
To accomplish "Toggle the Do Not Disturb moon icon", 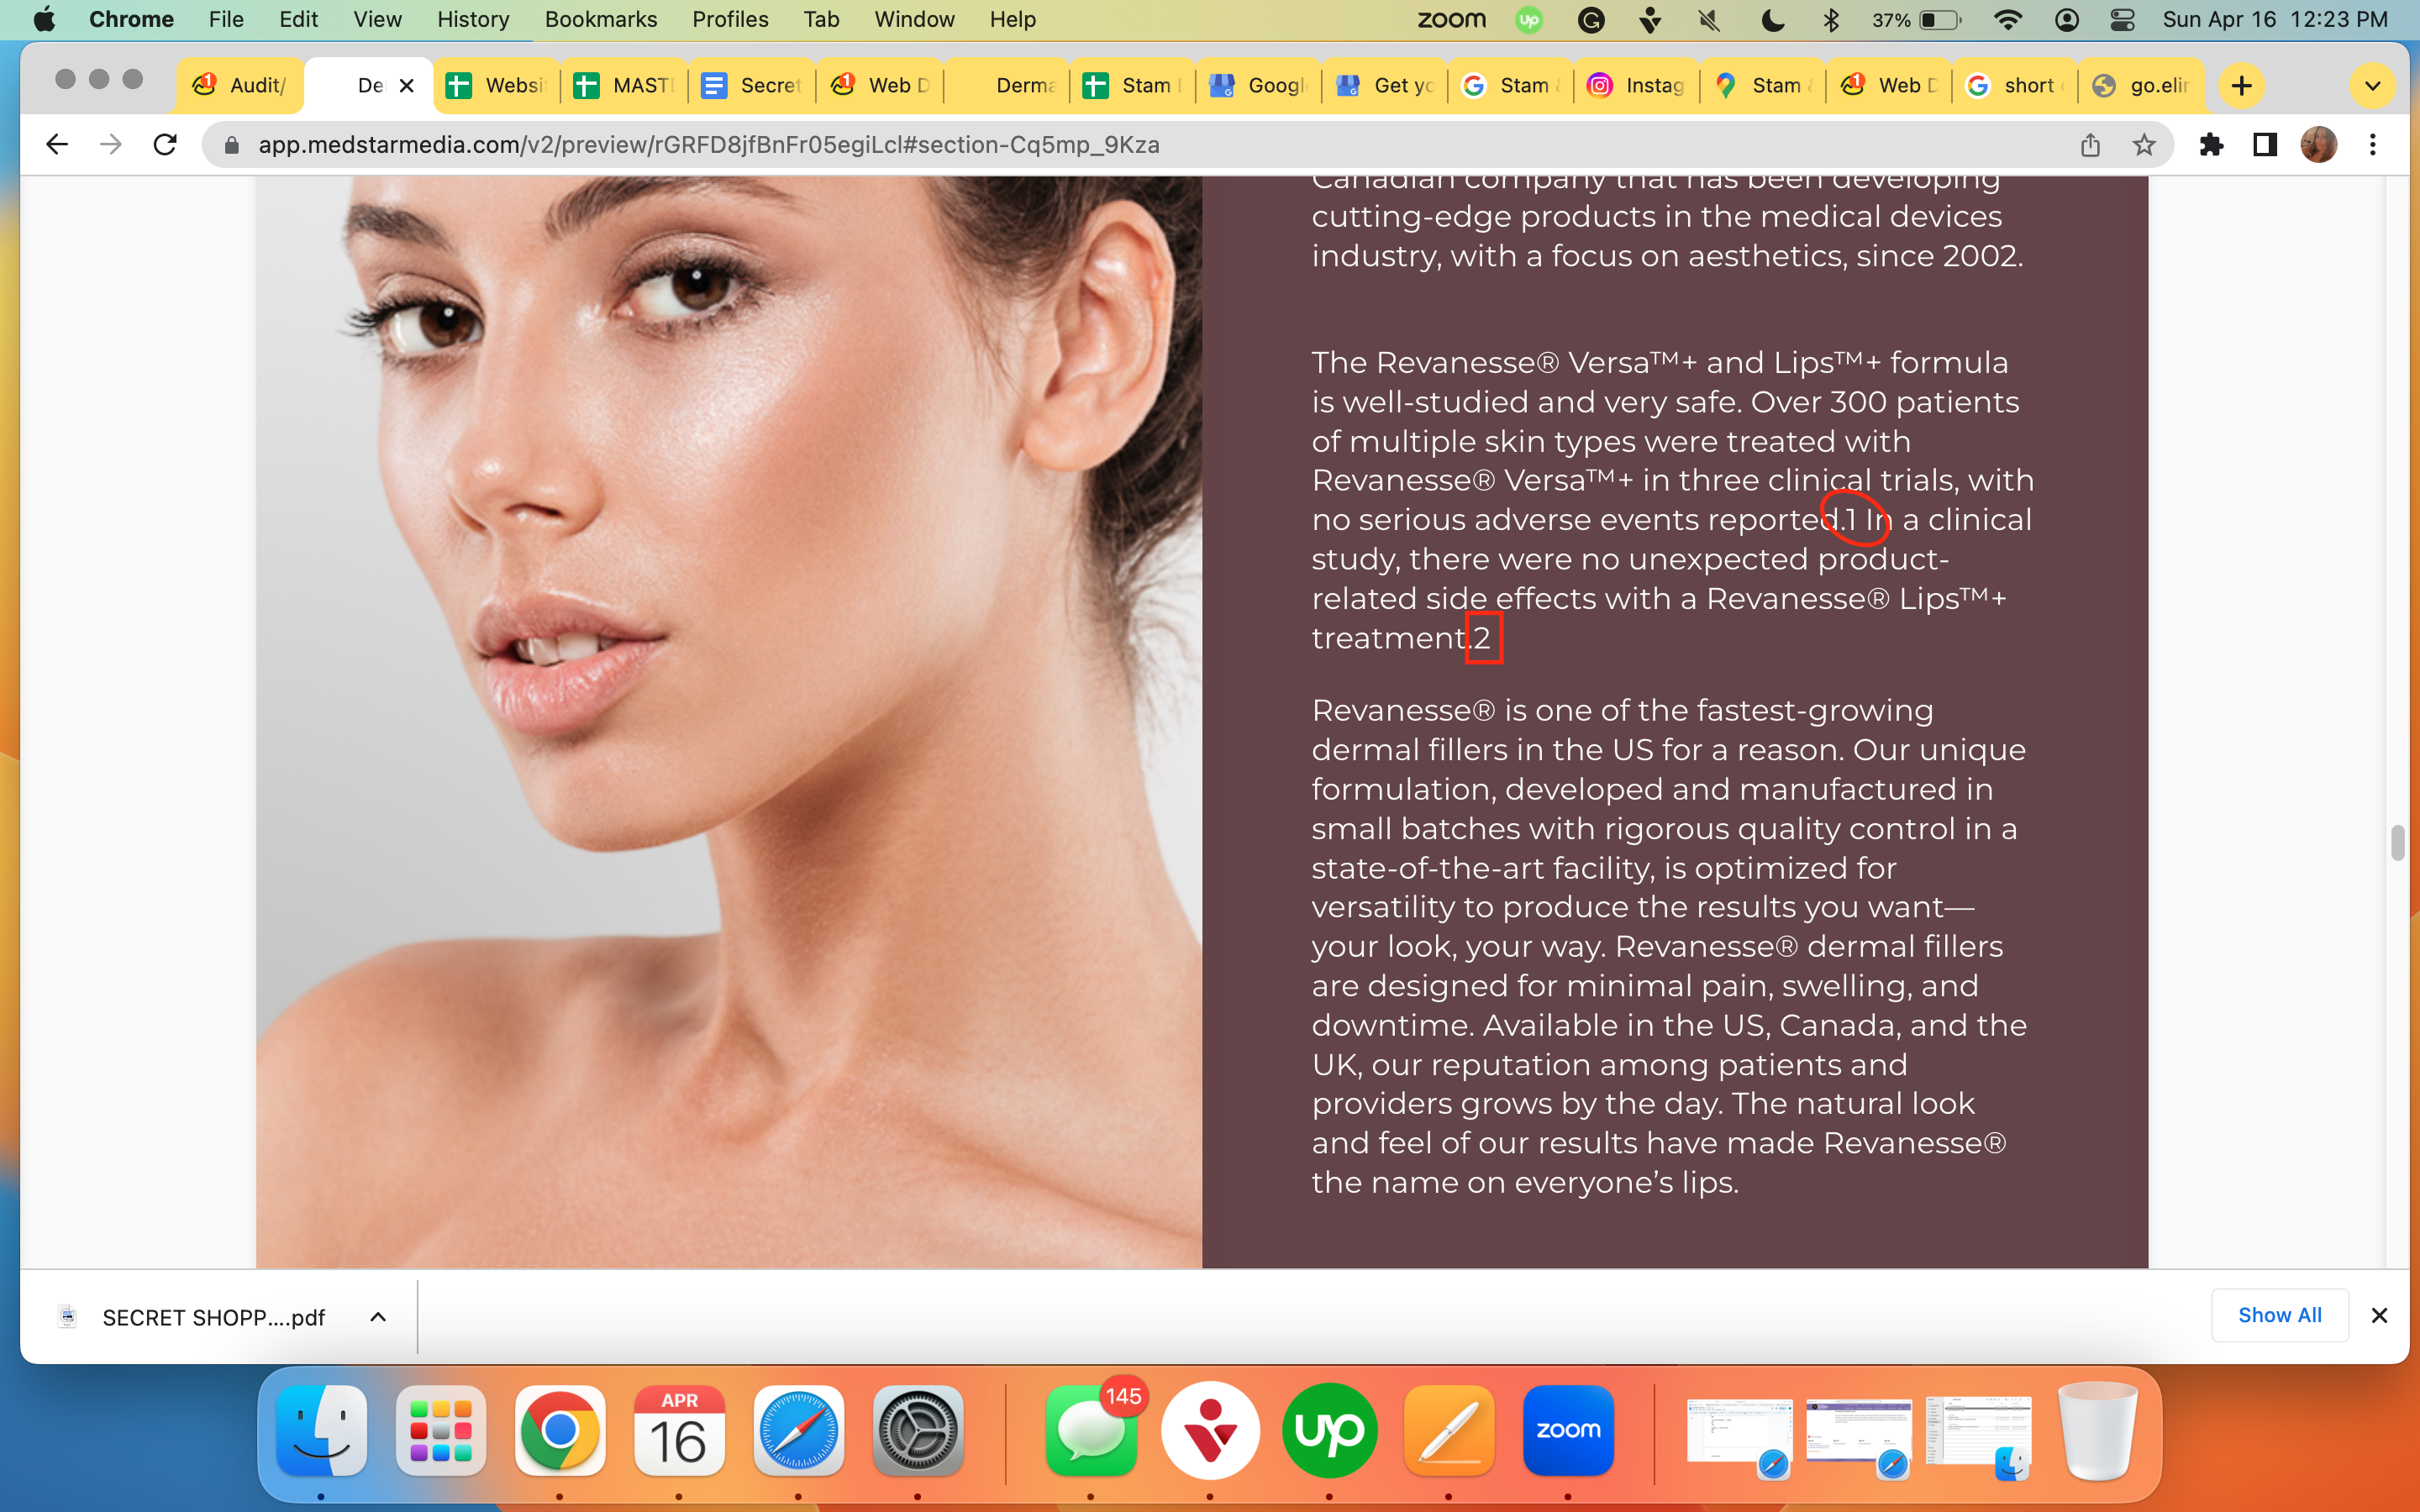I will pyautogui.click(x=1772, y=20).
